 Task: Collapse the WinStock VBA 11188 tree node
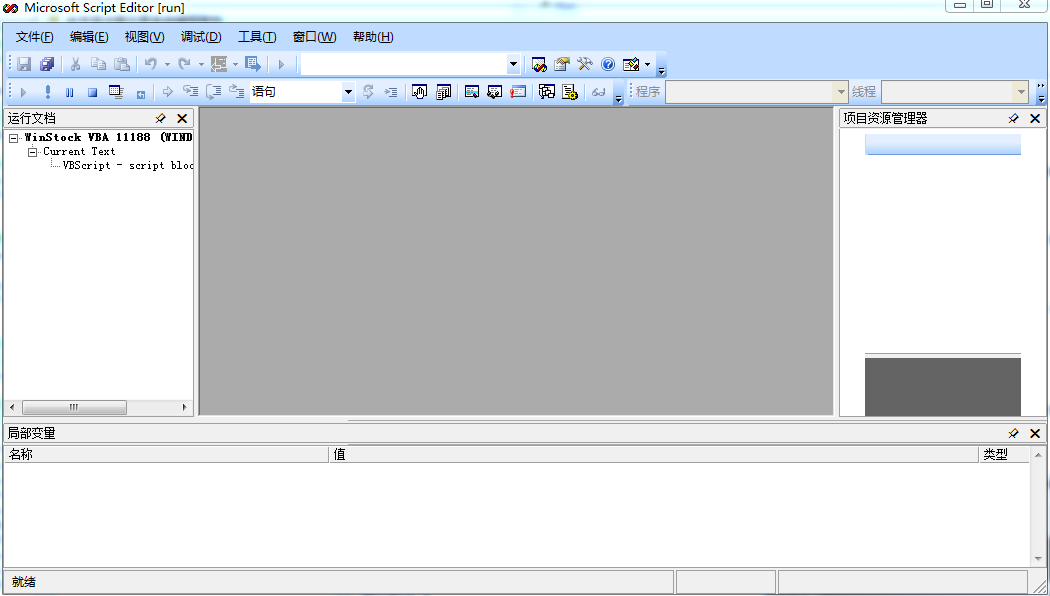[x=14, y=138]
